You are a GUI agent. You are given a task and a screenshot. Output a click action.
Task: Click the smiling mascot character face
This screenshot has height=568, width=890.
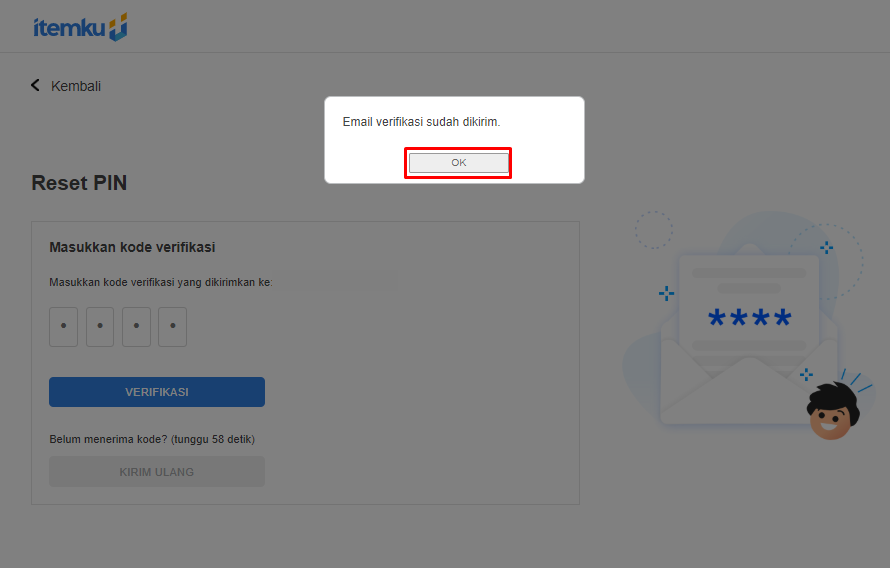tap(829, 410)
